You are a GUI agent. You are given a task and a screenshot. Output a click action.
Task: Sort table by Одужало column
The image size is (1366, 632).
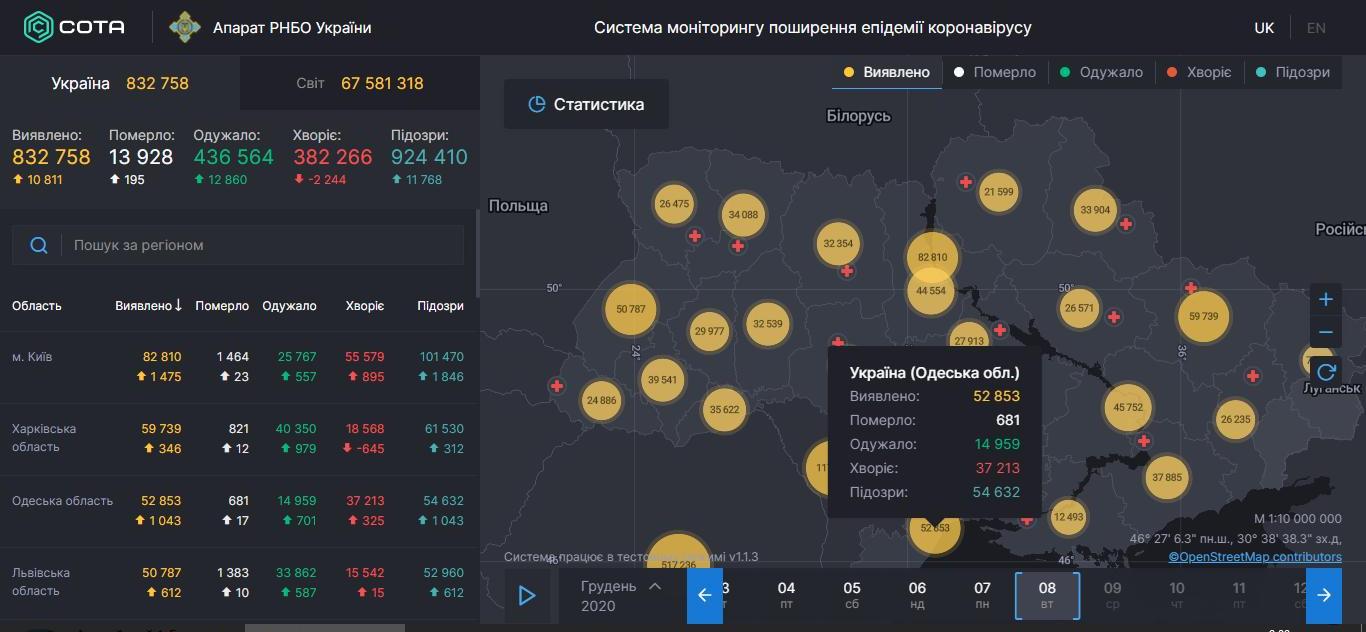pos(289,306)
